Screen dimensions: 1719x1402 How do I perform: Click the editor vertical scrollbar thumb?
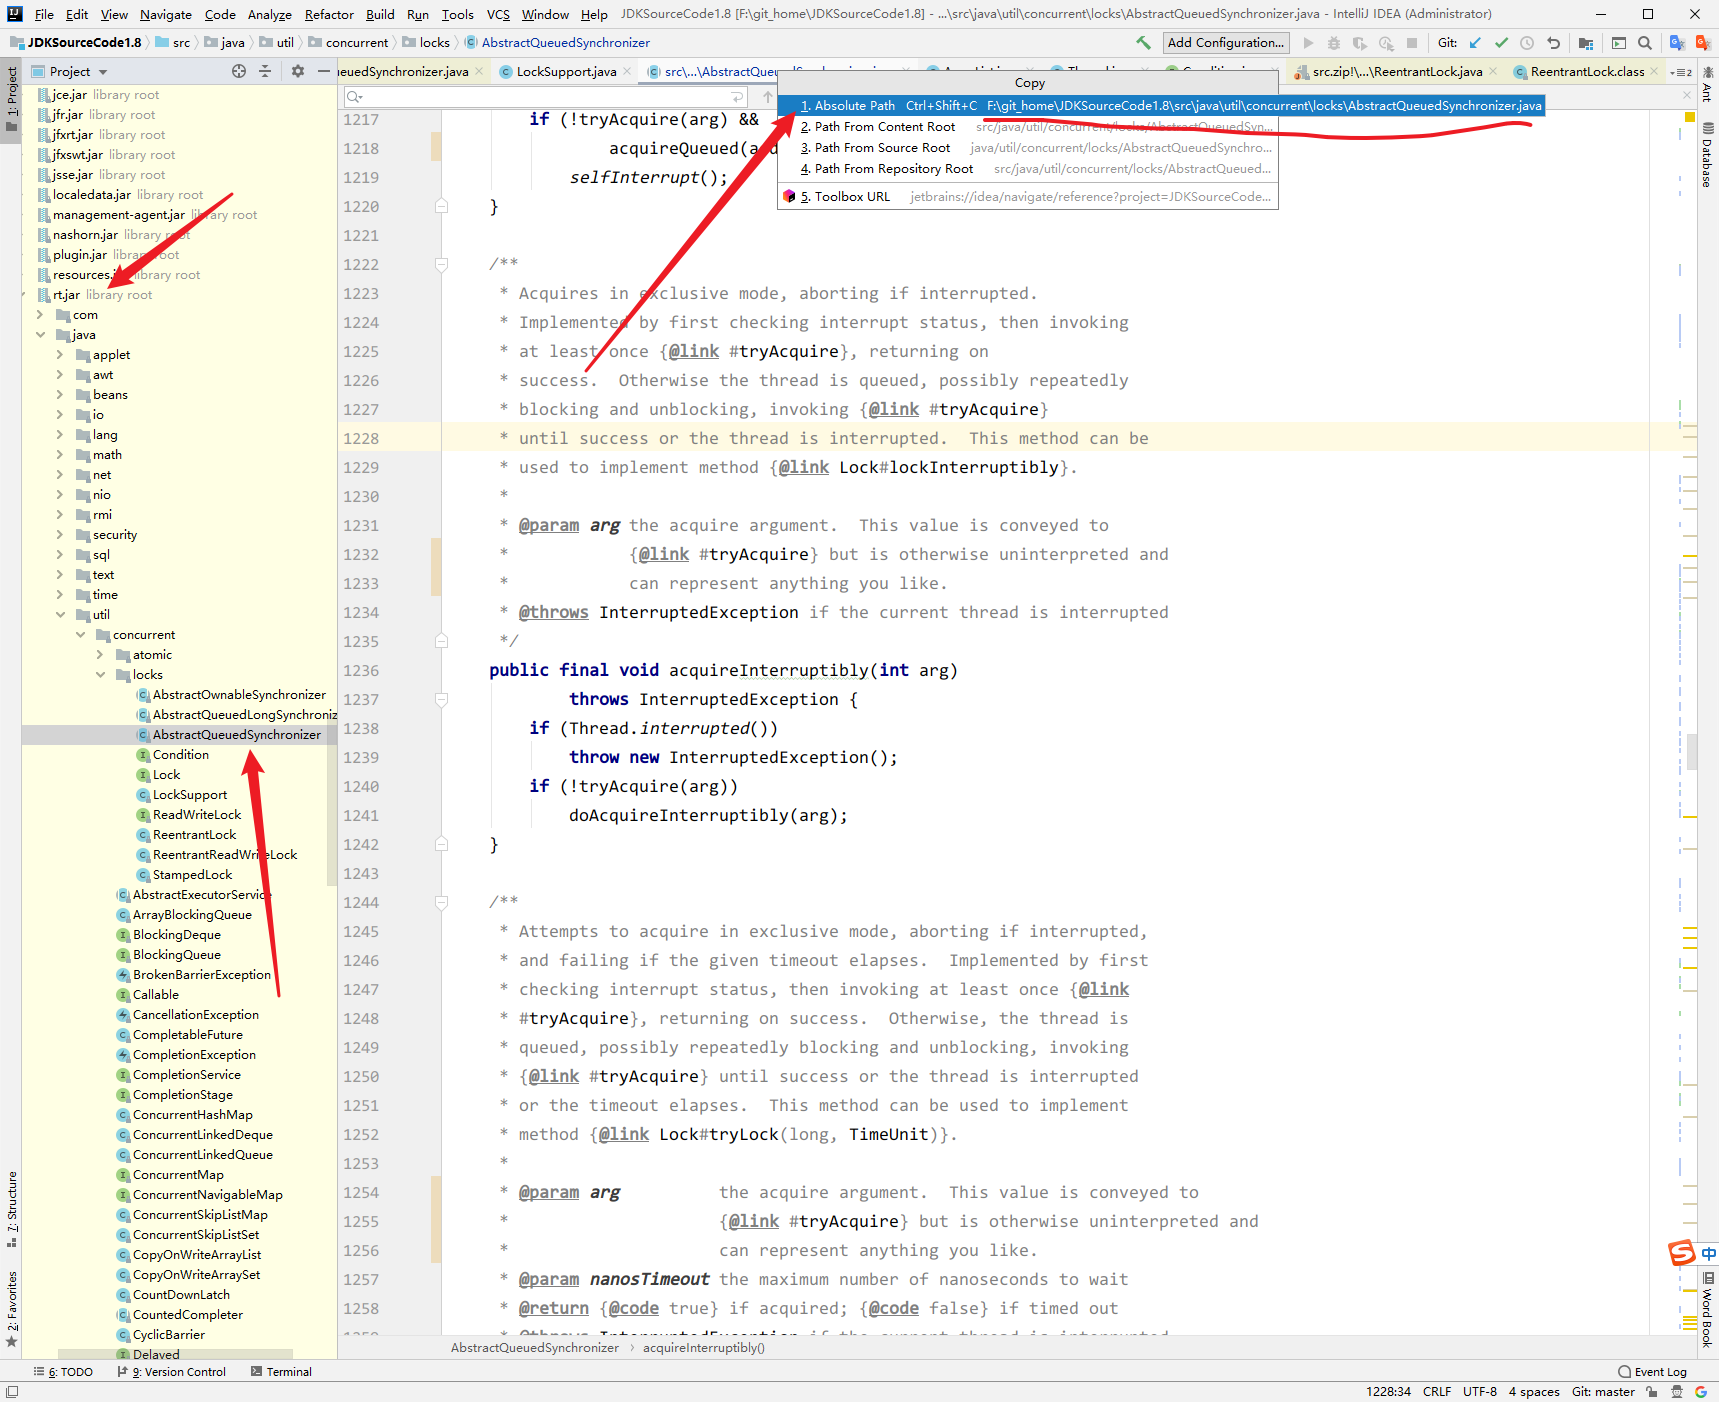[x=1692, y=750]
